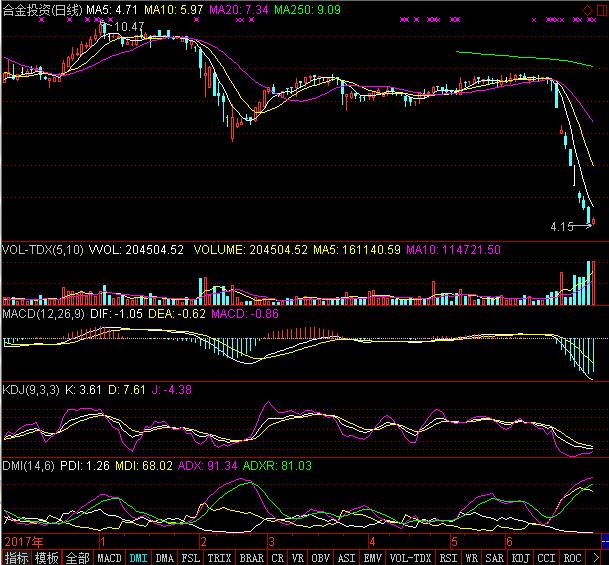Select the TRIX indicator tab
Viewport: 609px width, 565px height.
(x=219, y=558)
